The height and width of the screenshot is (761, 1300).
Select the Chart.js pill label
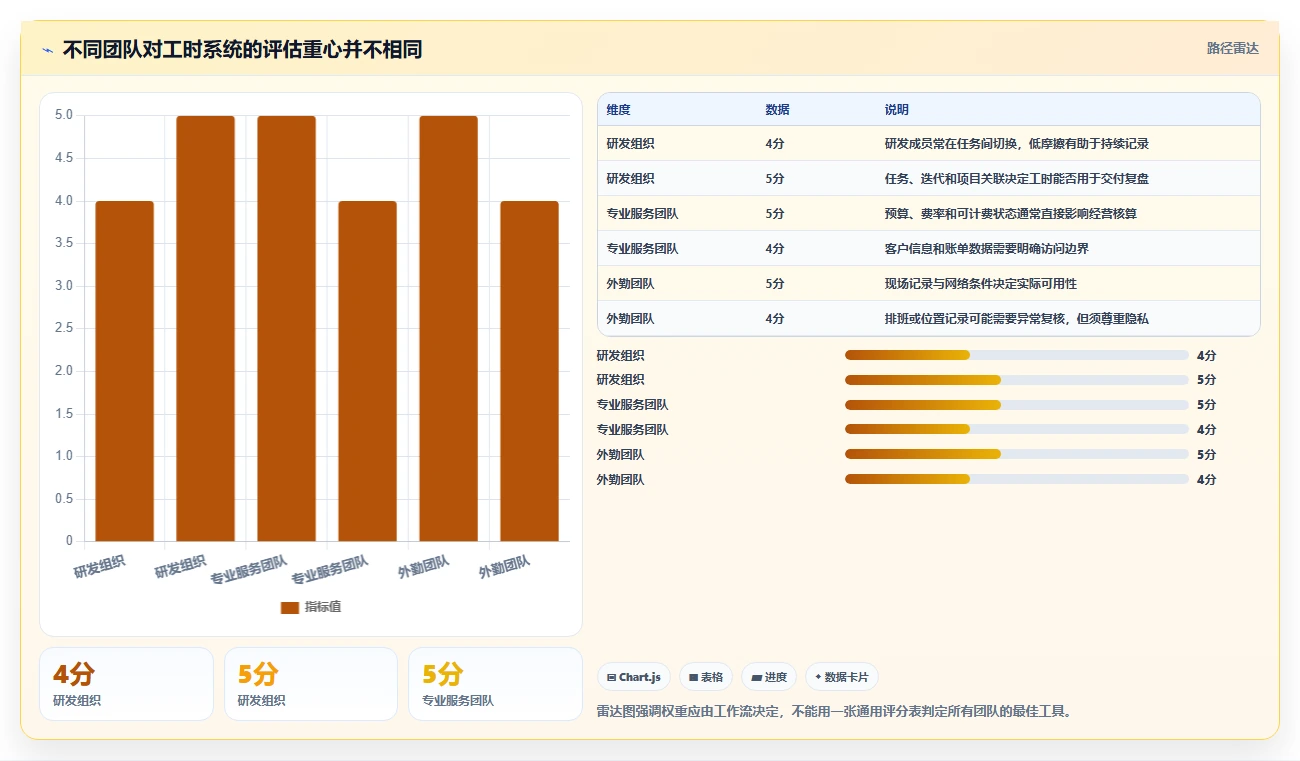(x=640, y=677)
